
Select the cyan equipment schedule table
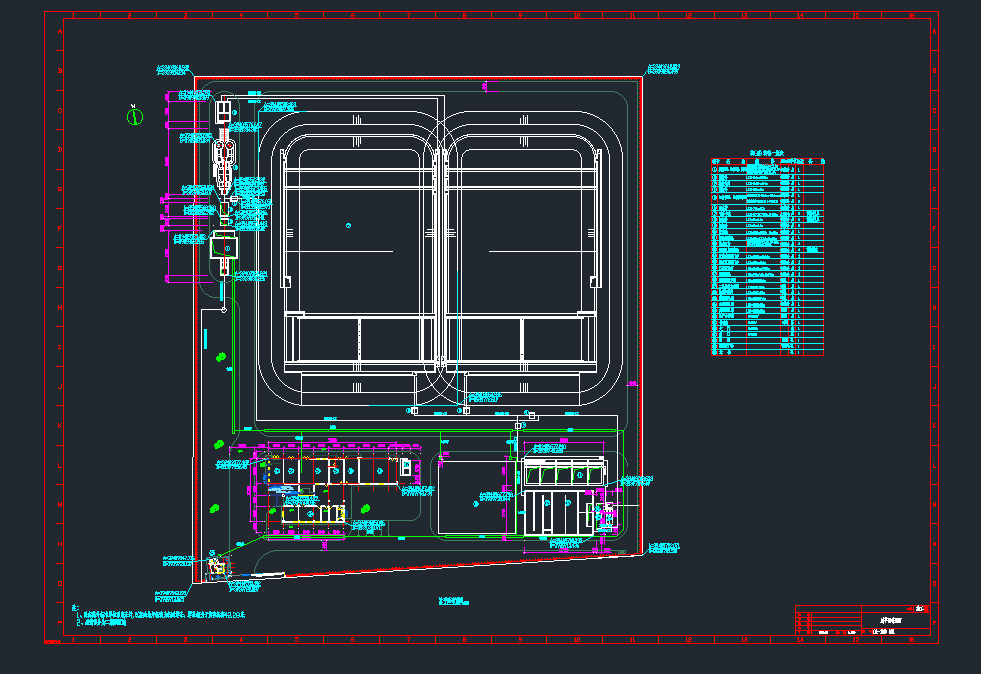[767, 257]
